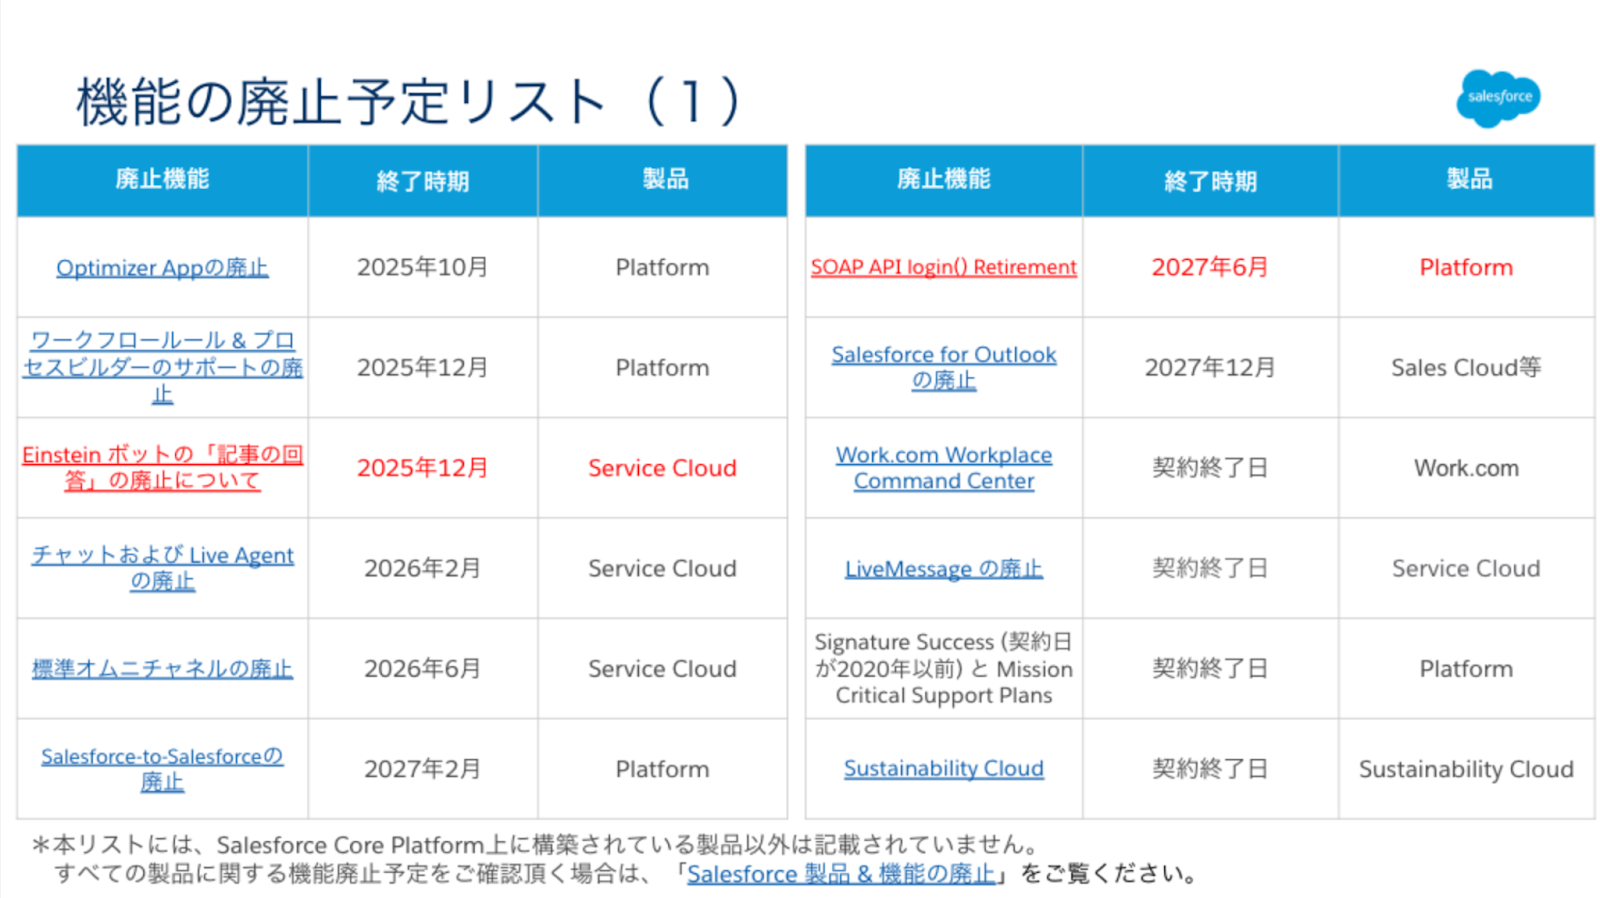Viewport: 1600px width, 898px height.
Task: Click Service Cloud in チャットおよび Live Agent row
Action: pyautogui.click(x=662, y=568)
